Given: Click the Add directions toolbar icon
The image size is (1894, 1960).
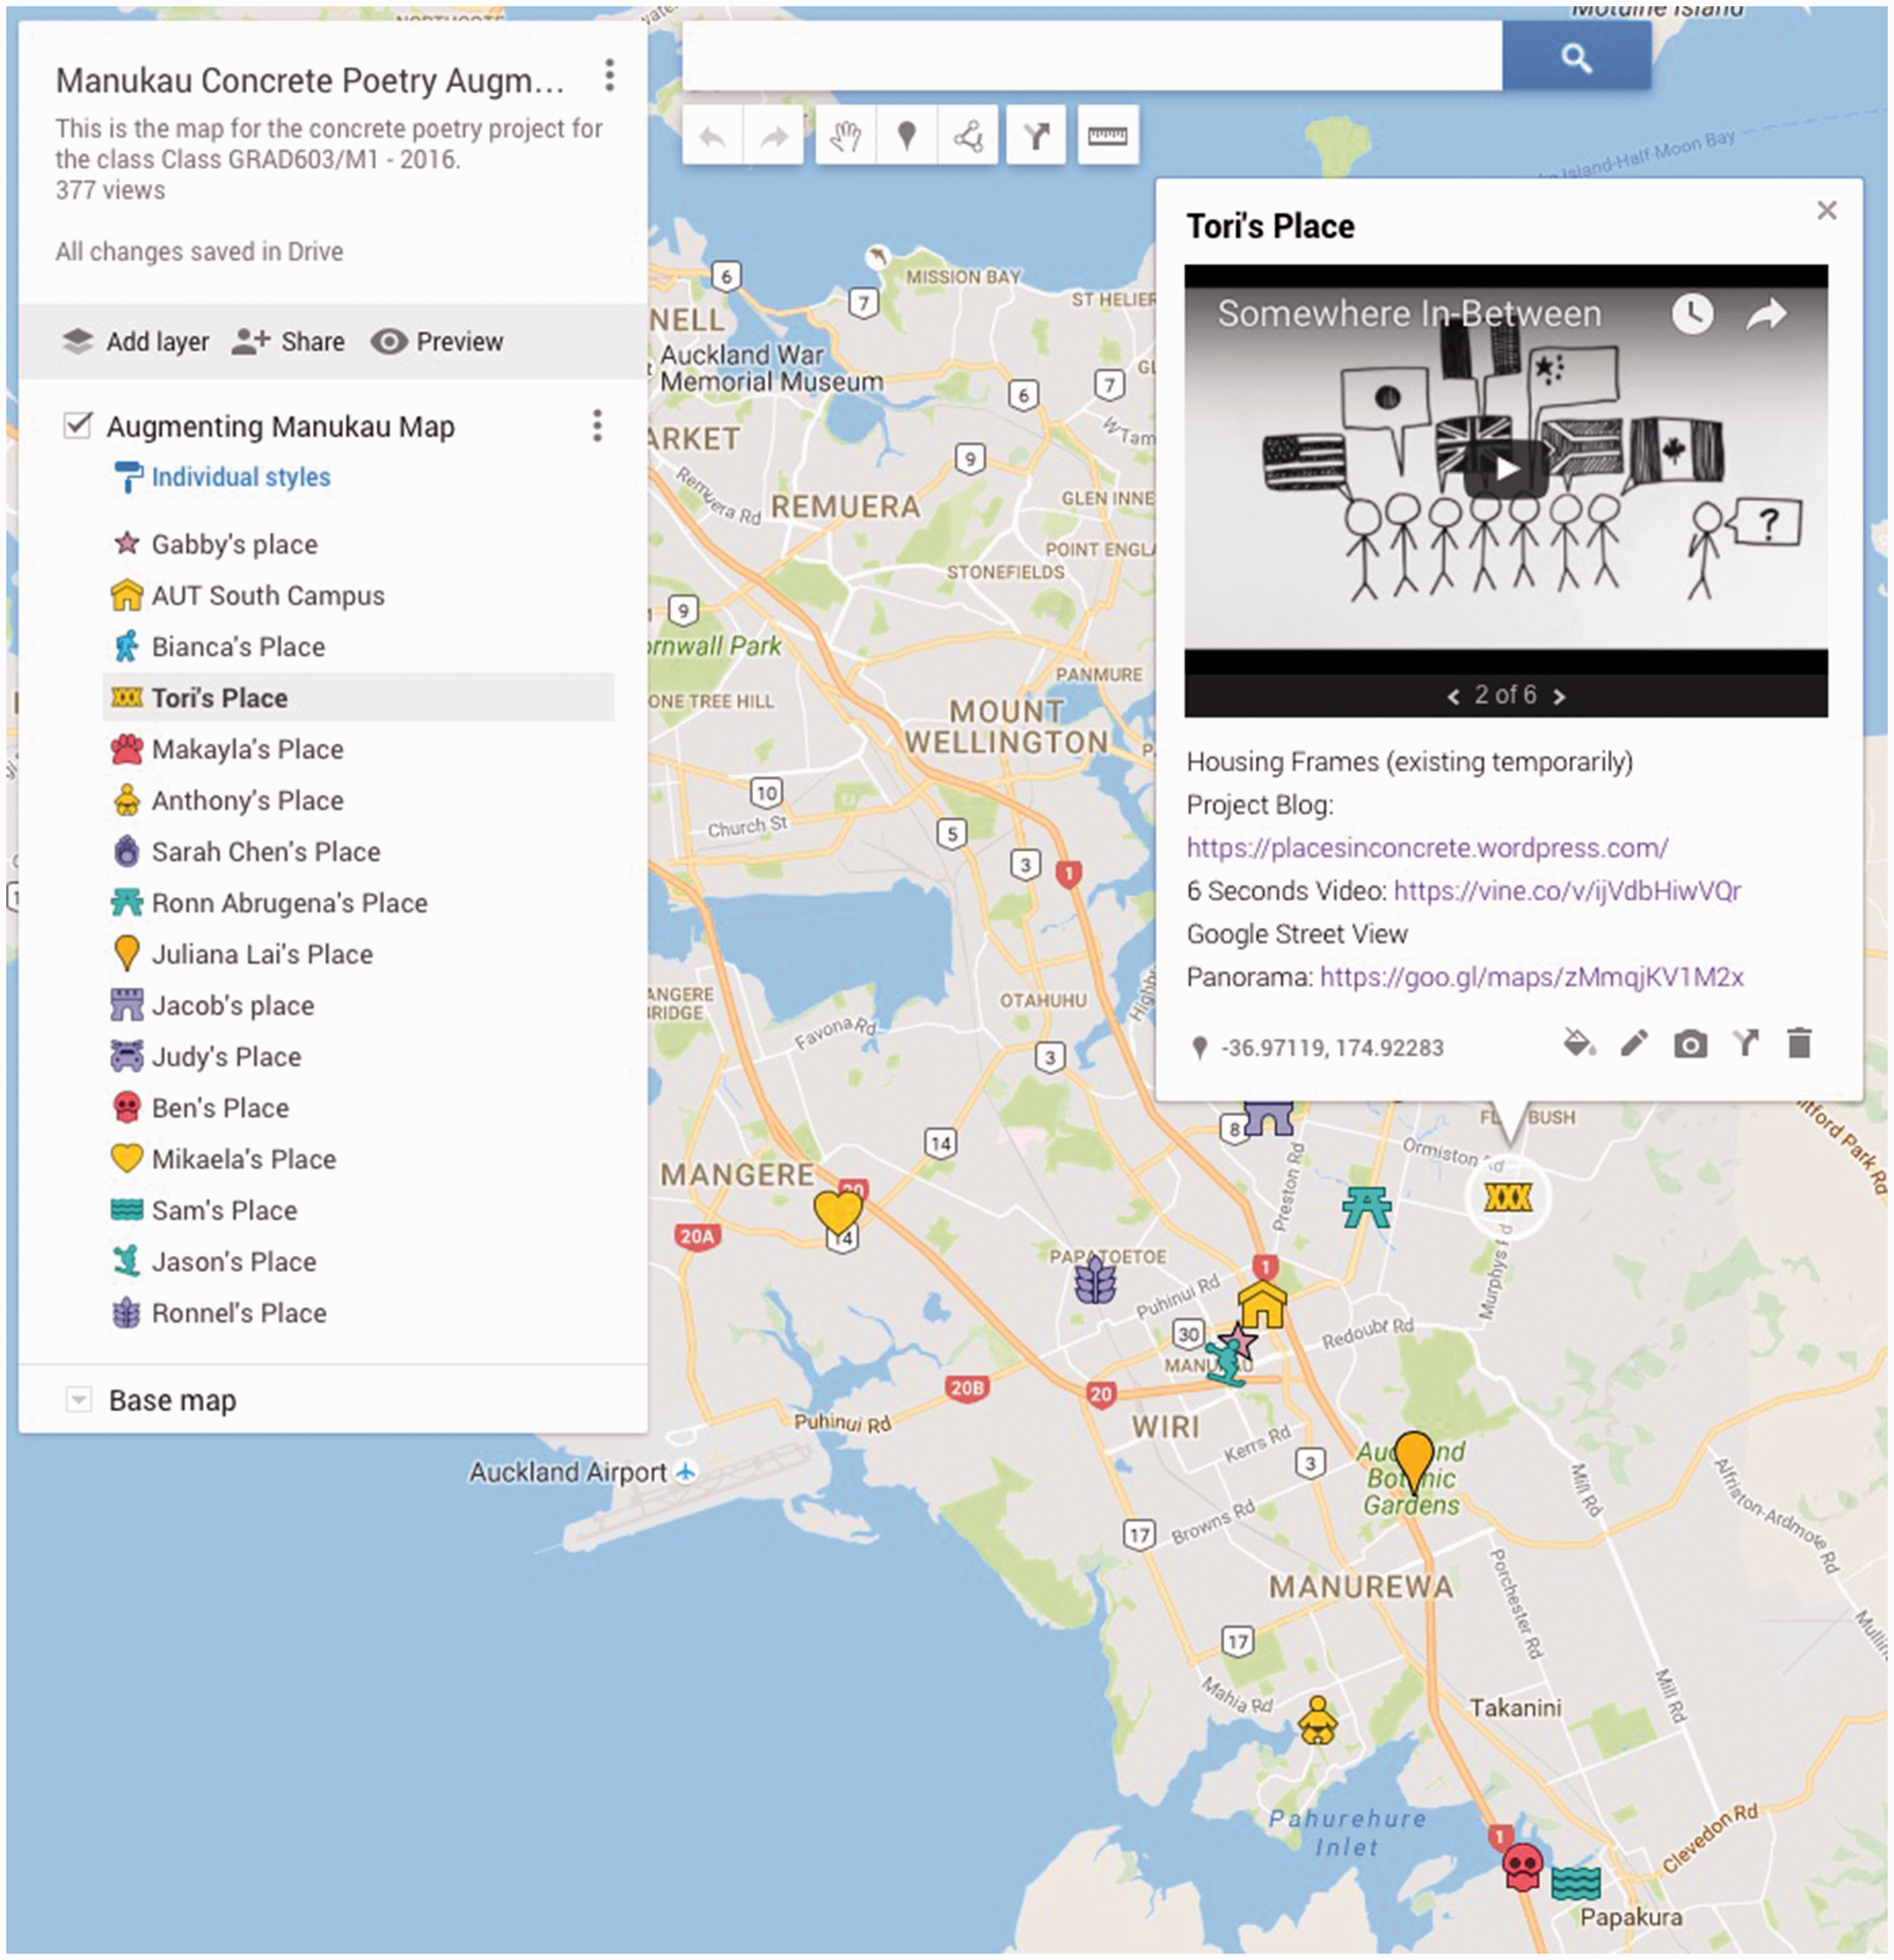Looking at the screenshot, I should tap(1036, 135).
